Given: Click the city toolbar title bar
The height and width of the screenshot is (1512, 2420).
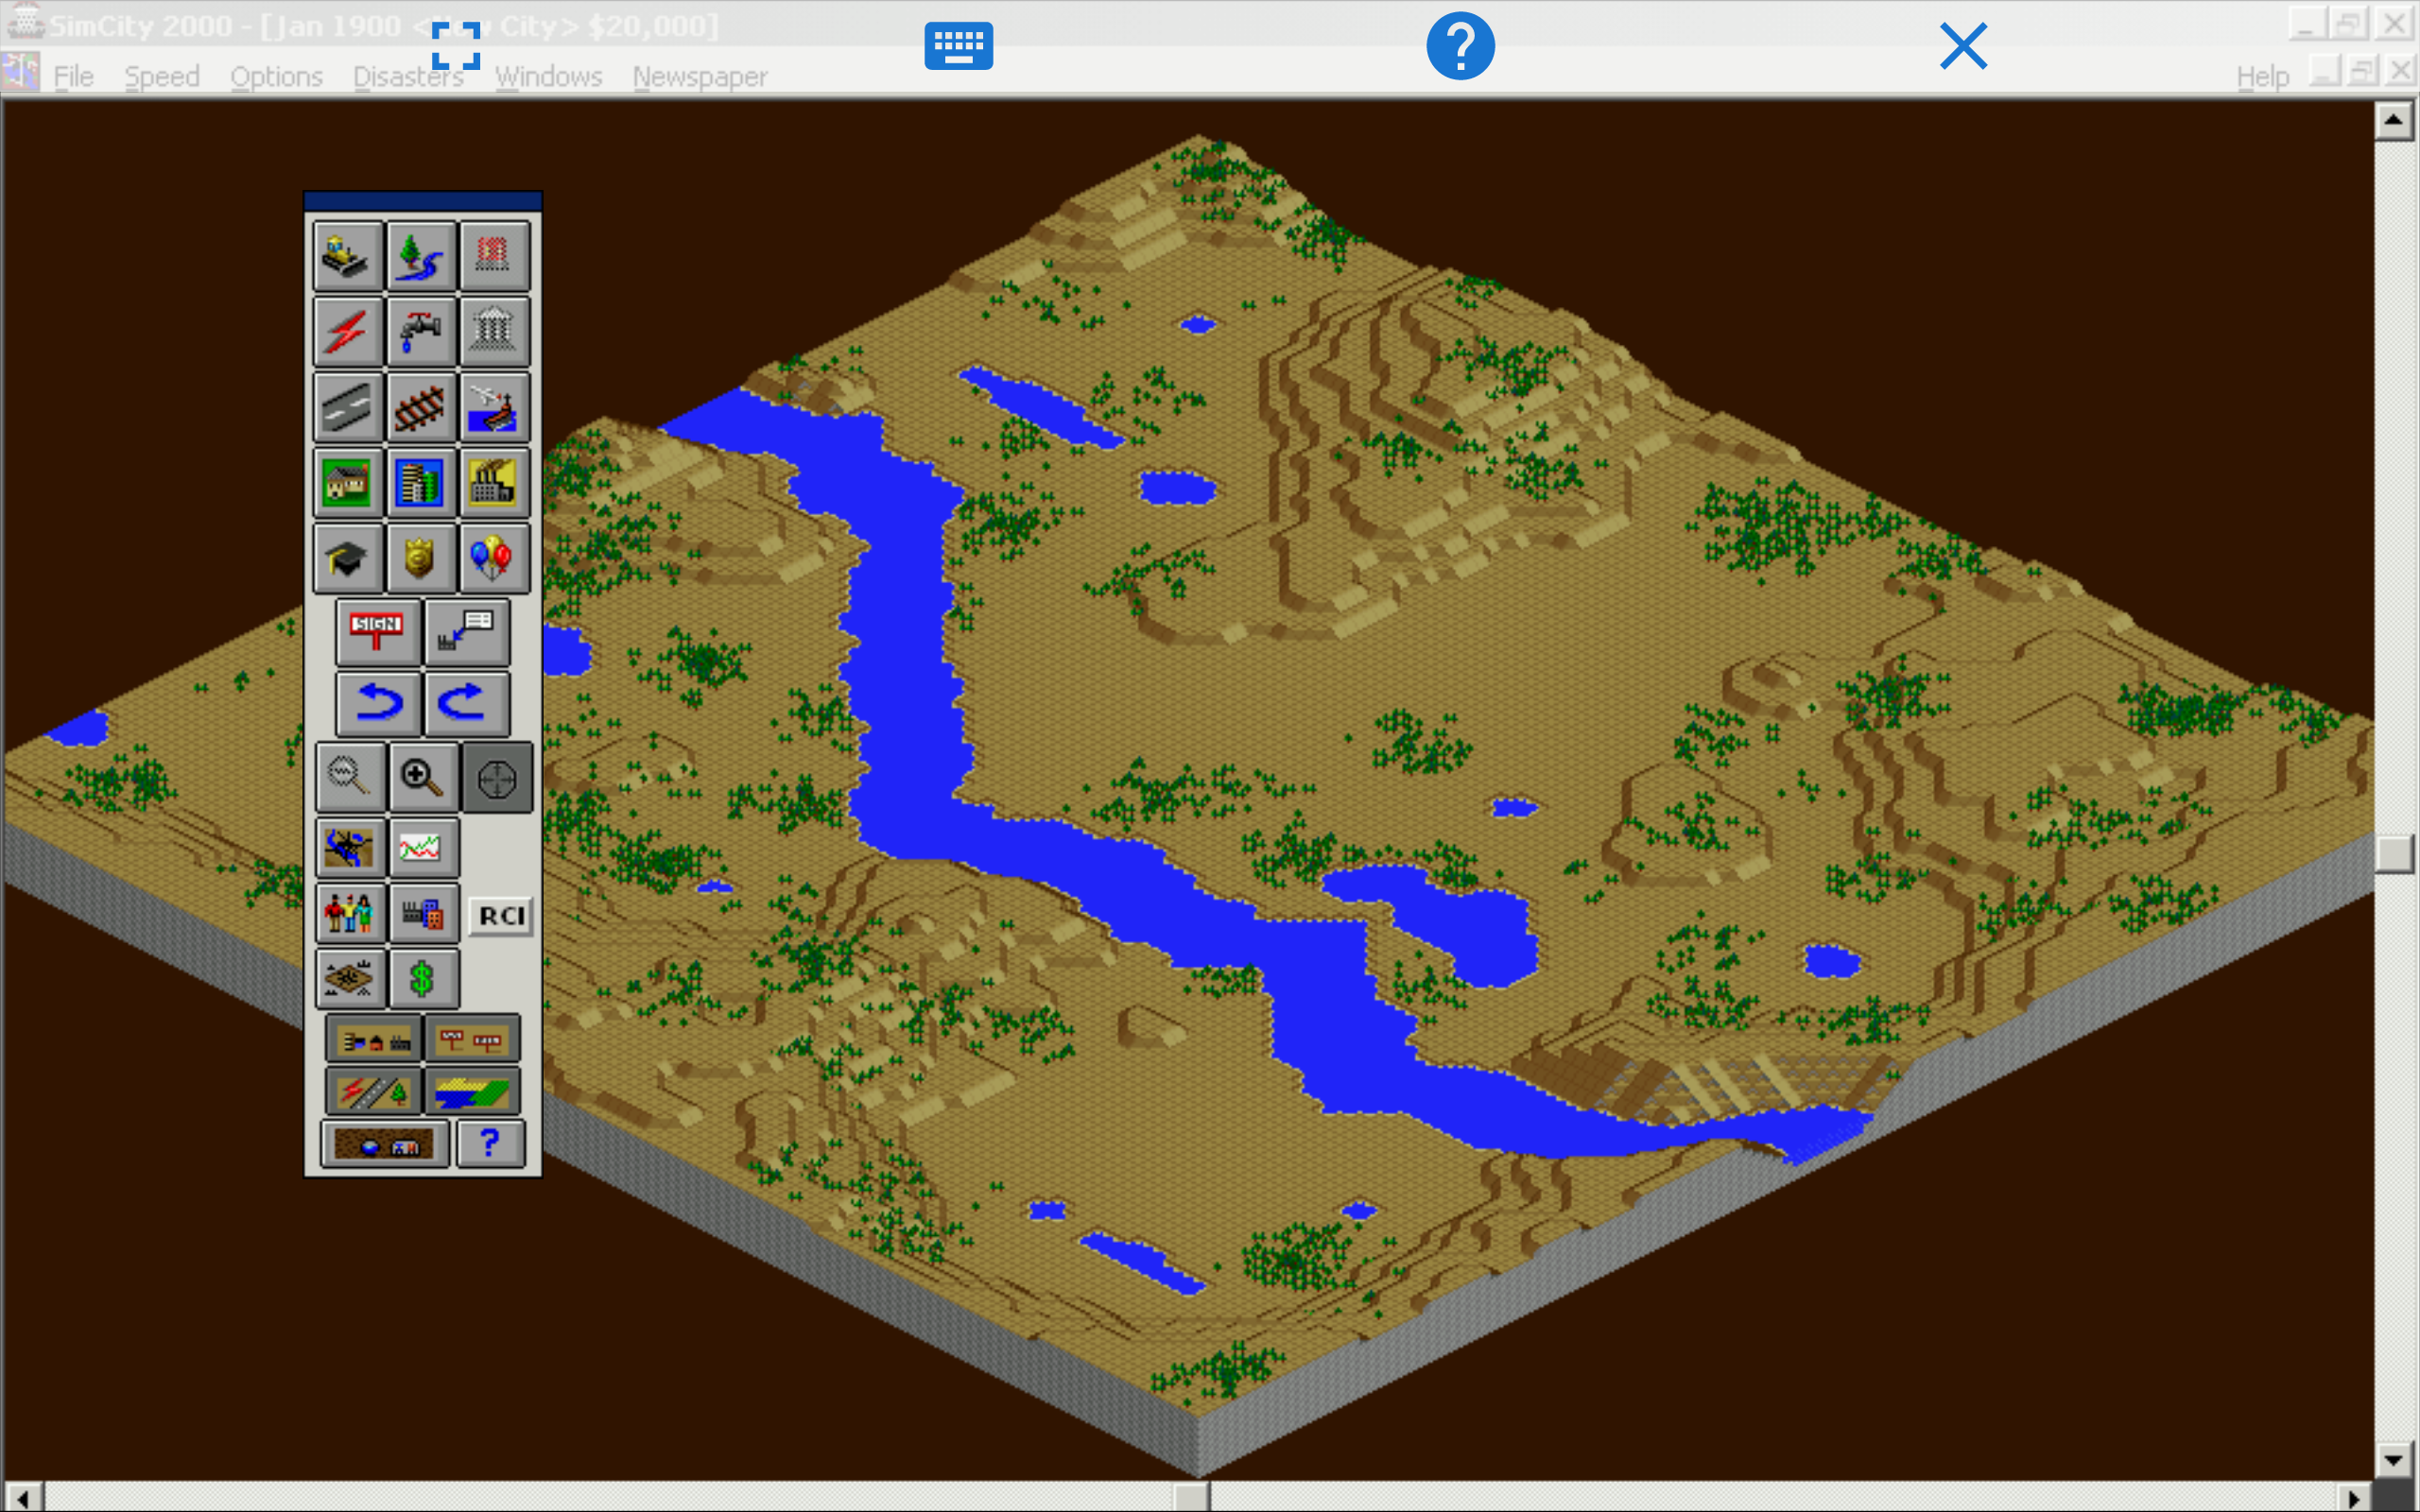Looking at the screenshot, I should [x=423, y=201].
